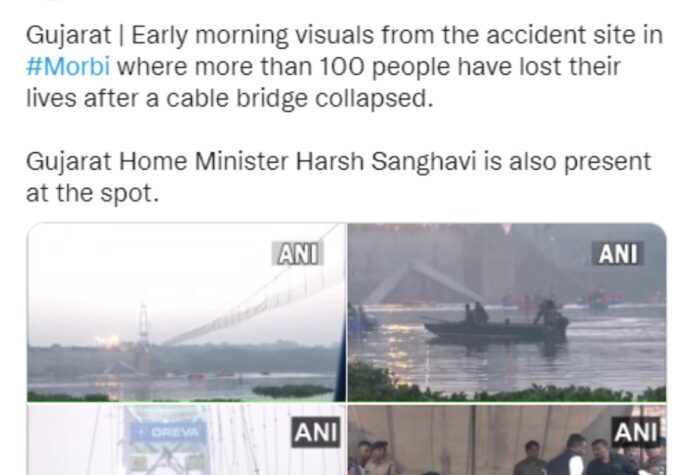Viewport: 688px width, 475px height.
Task: Open the #Morbi hashtag link
Action: click(x=68, y=67)
